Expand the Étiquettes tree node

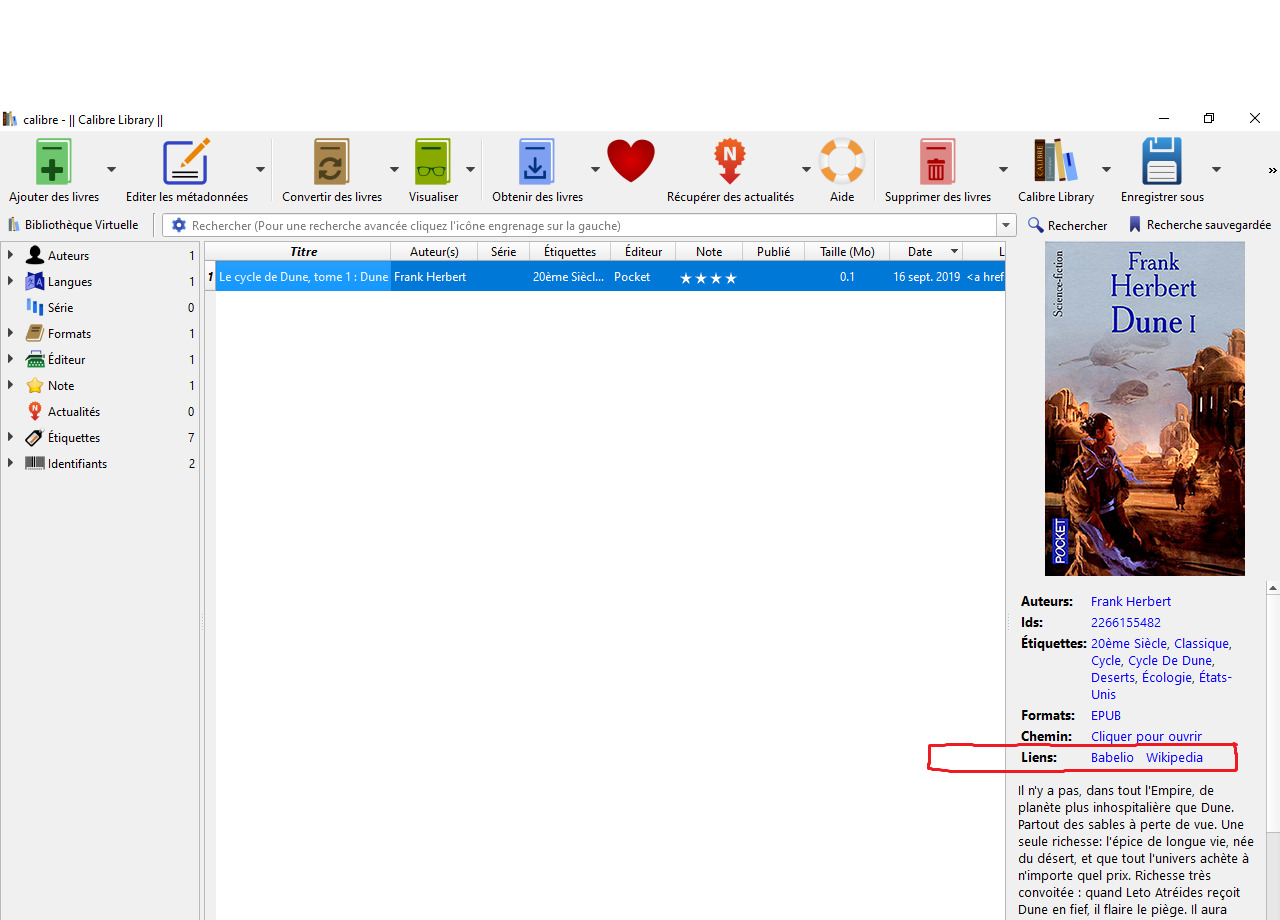tap(11, 437)
